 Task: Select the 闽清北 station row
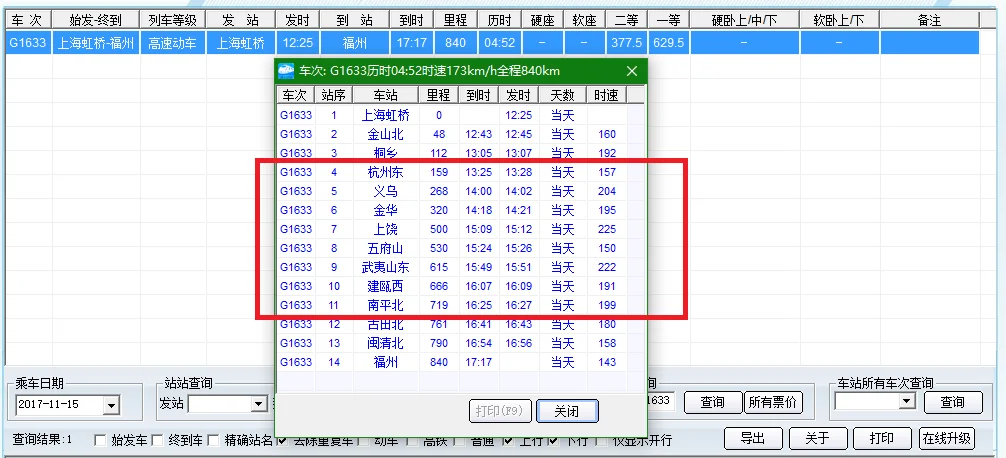[452, 343]
